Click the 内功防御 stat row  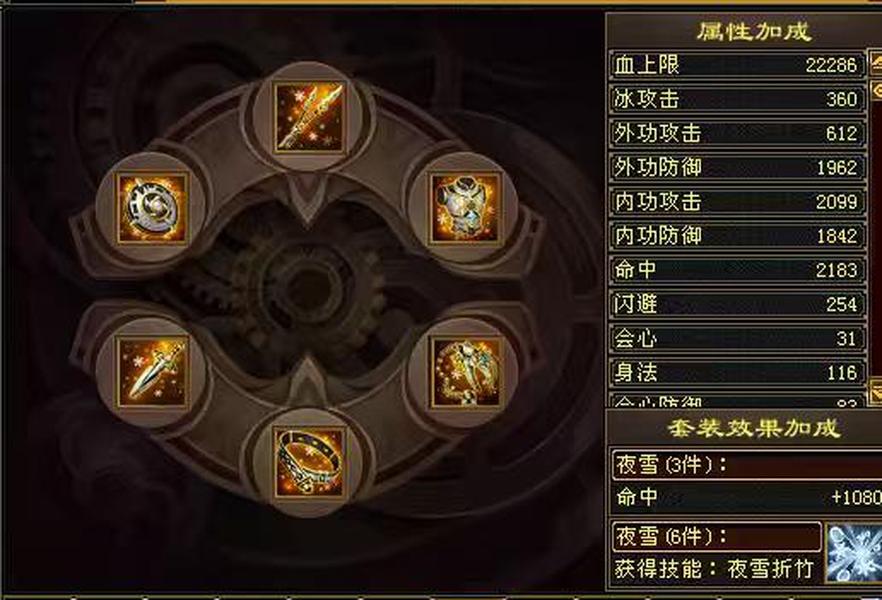click(737, 236)
